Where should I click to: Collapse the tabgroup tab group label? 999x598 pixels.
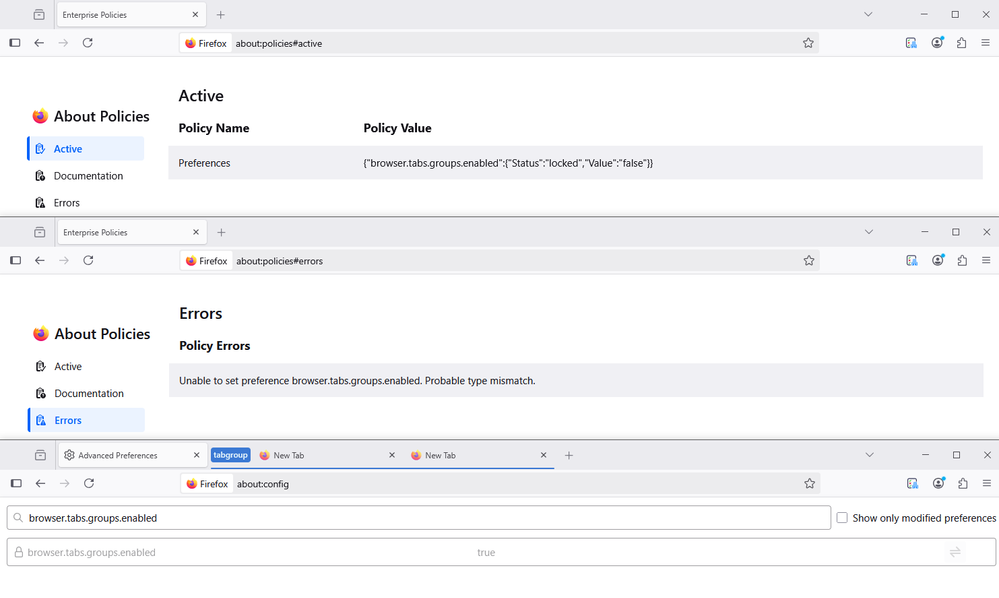point(230,455)
